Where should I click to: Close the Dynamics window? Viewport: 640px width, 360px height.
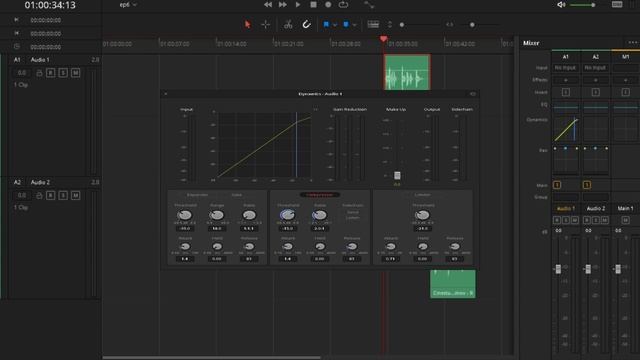(x=166, y=94)
